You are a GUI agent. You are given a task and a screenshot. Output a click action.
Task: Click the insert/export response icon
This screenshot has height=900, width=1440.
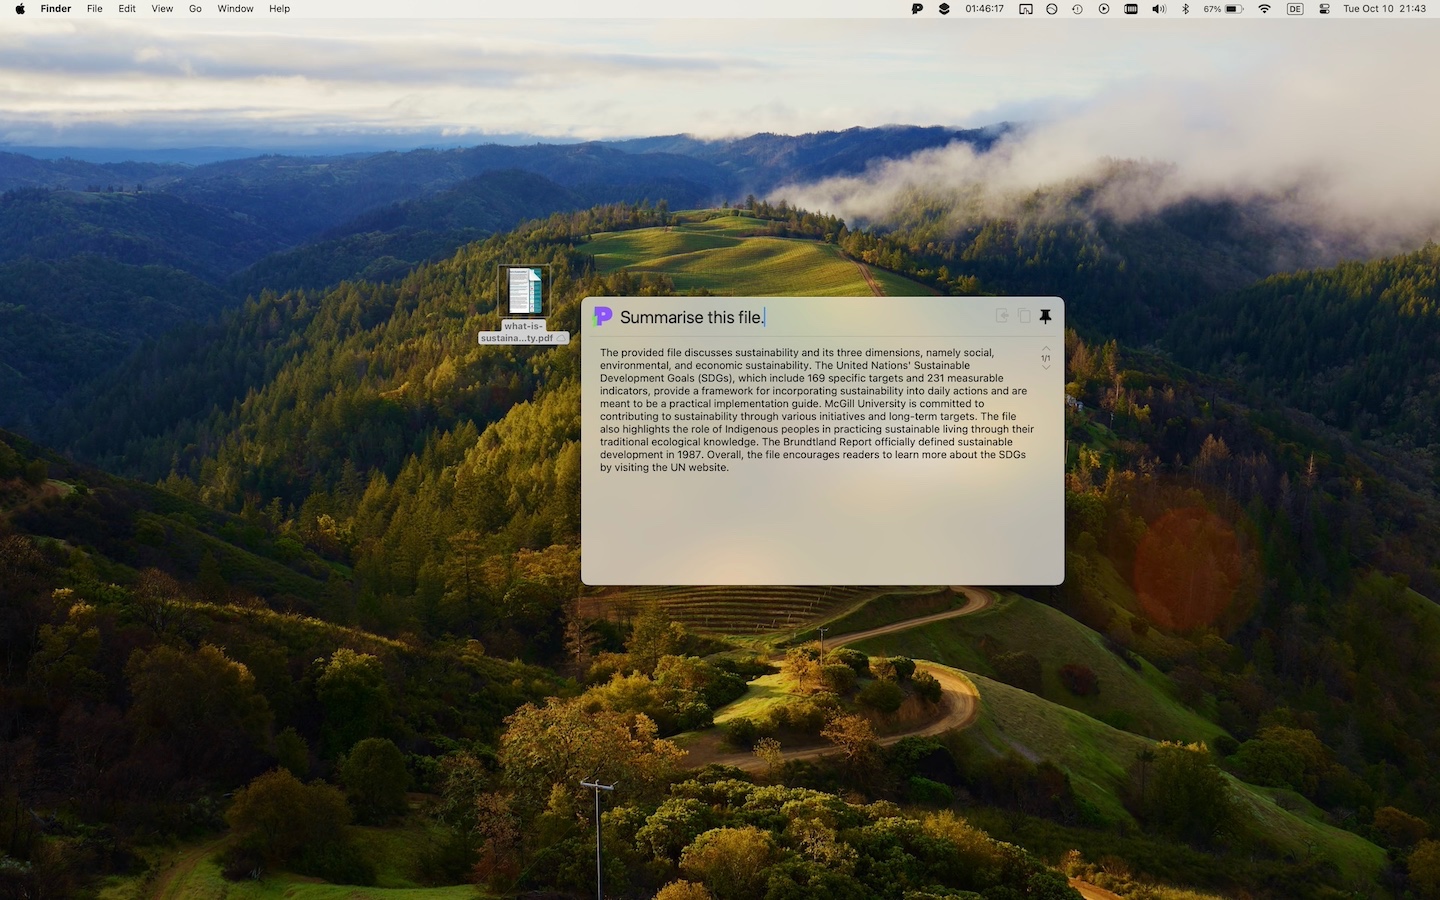[1002, 316]
